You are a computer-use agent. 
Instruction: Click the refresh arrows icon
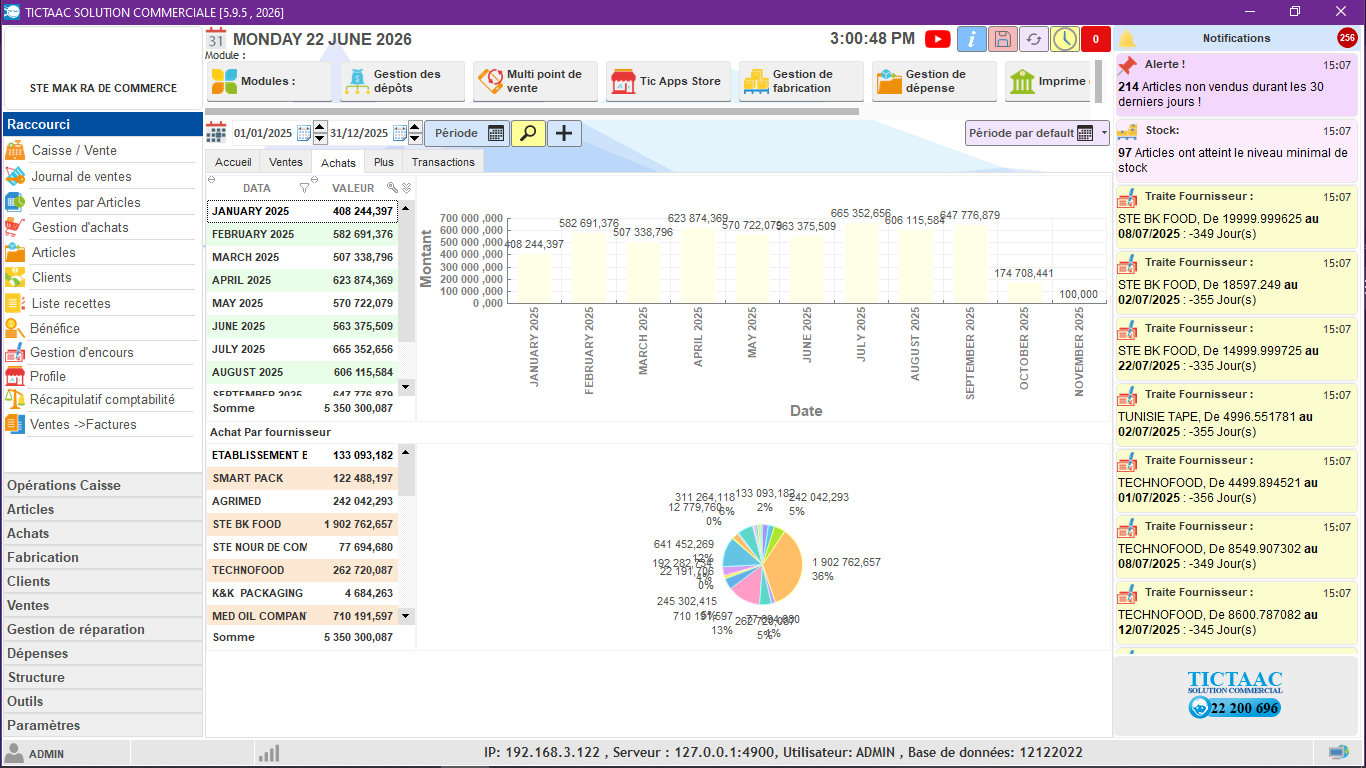[1034, 39]
